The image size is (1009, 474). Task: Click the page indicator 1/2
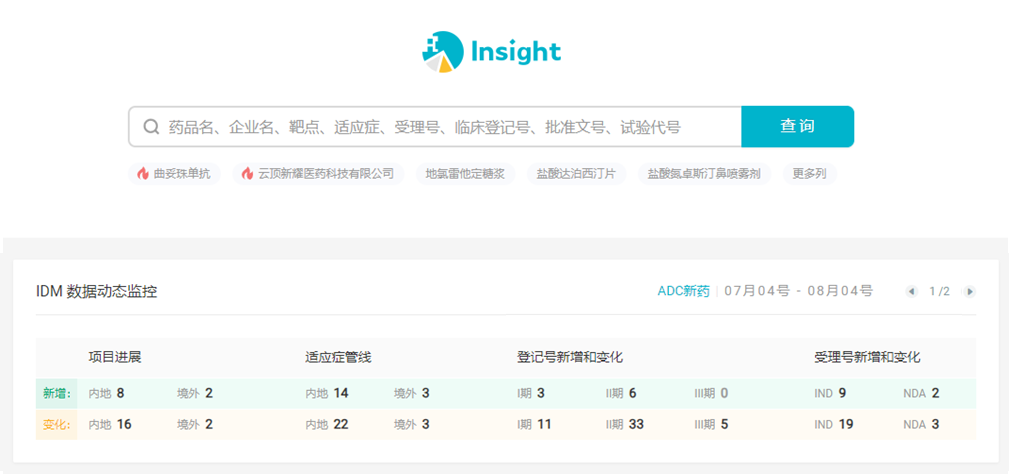pos(940,291)
